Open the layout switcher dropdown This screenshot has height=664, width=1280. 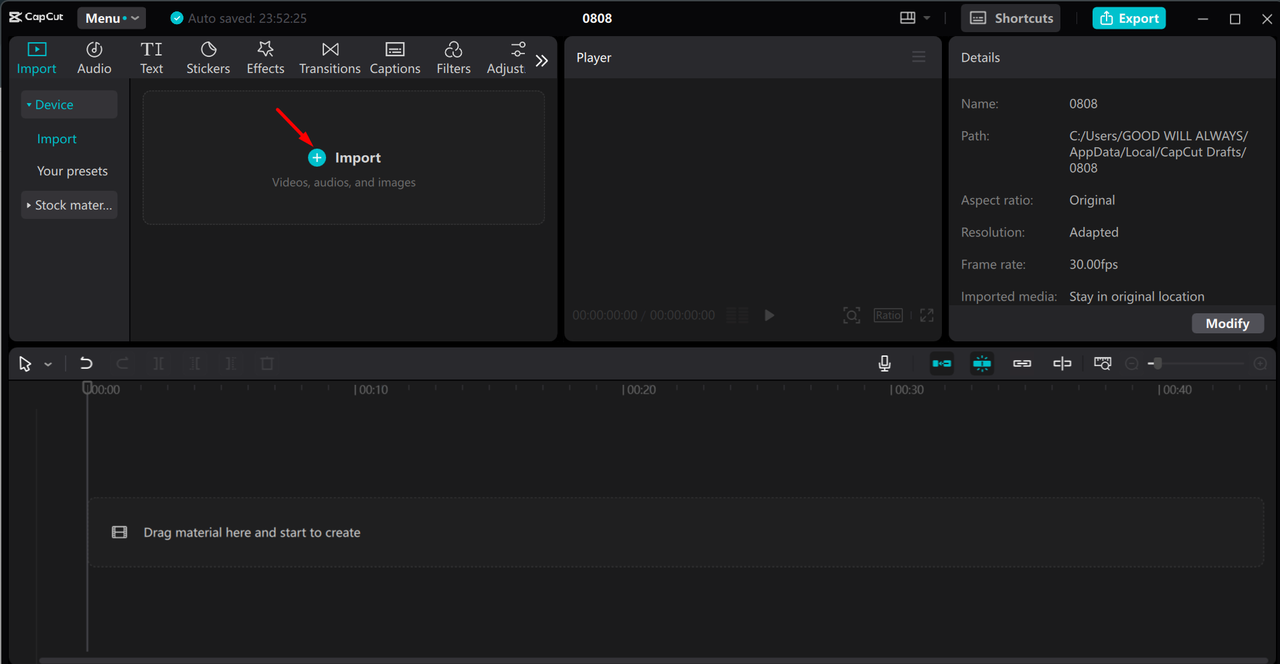(x=915, y=18)
